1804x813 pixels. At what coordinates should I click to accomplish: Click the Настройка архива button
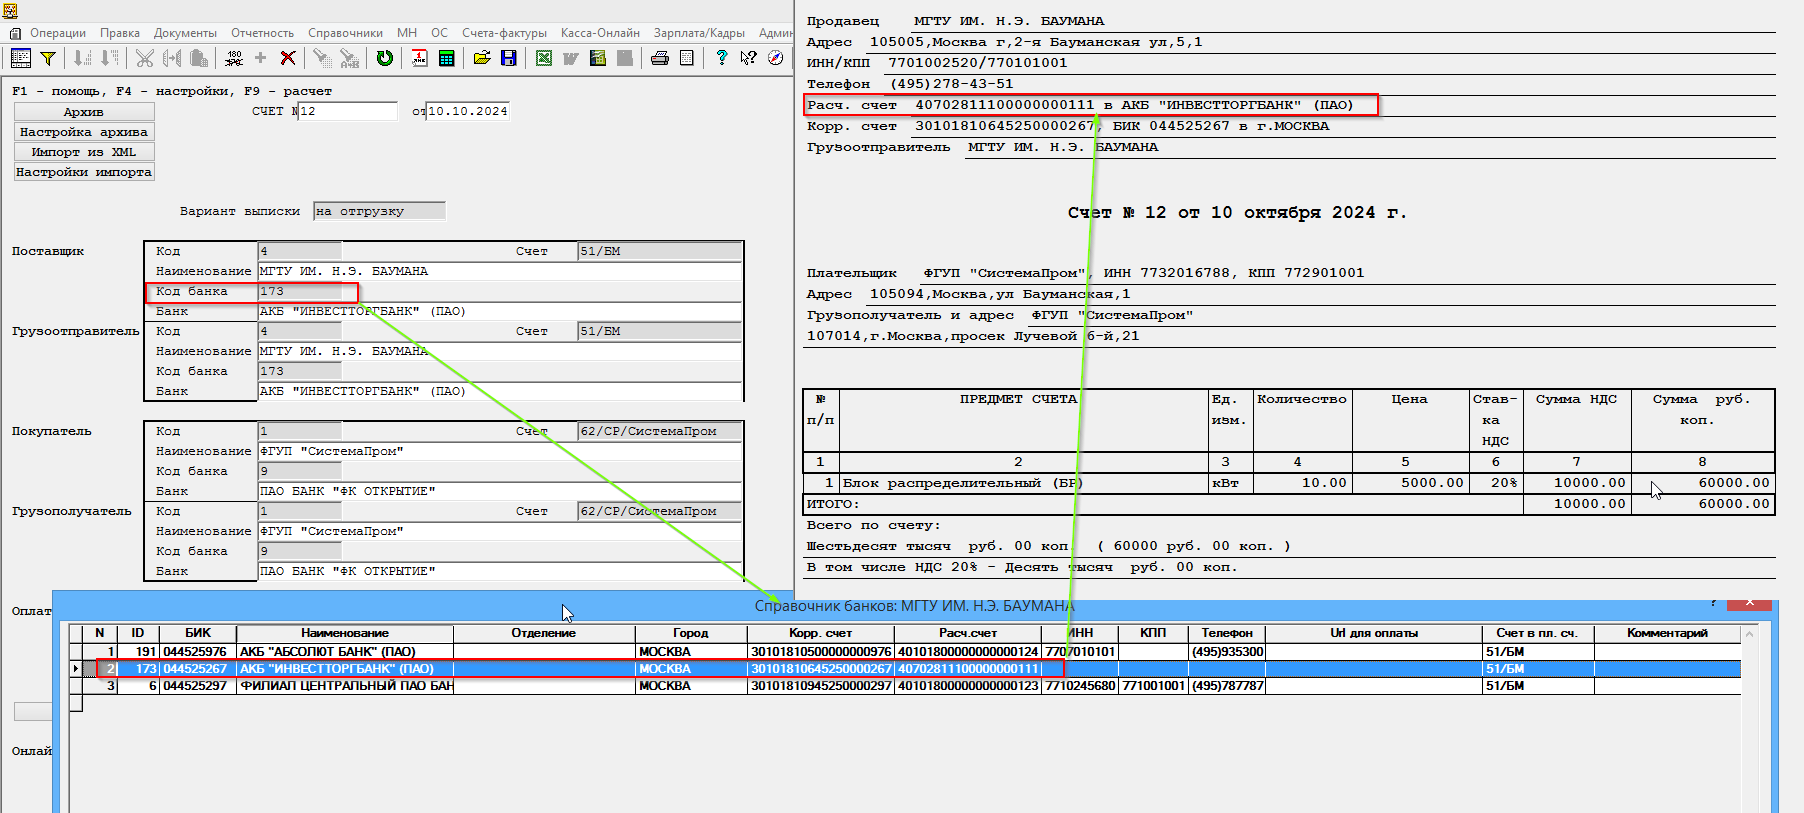(x=84, y=132)
